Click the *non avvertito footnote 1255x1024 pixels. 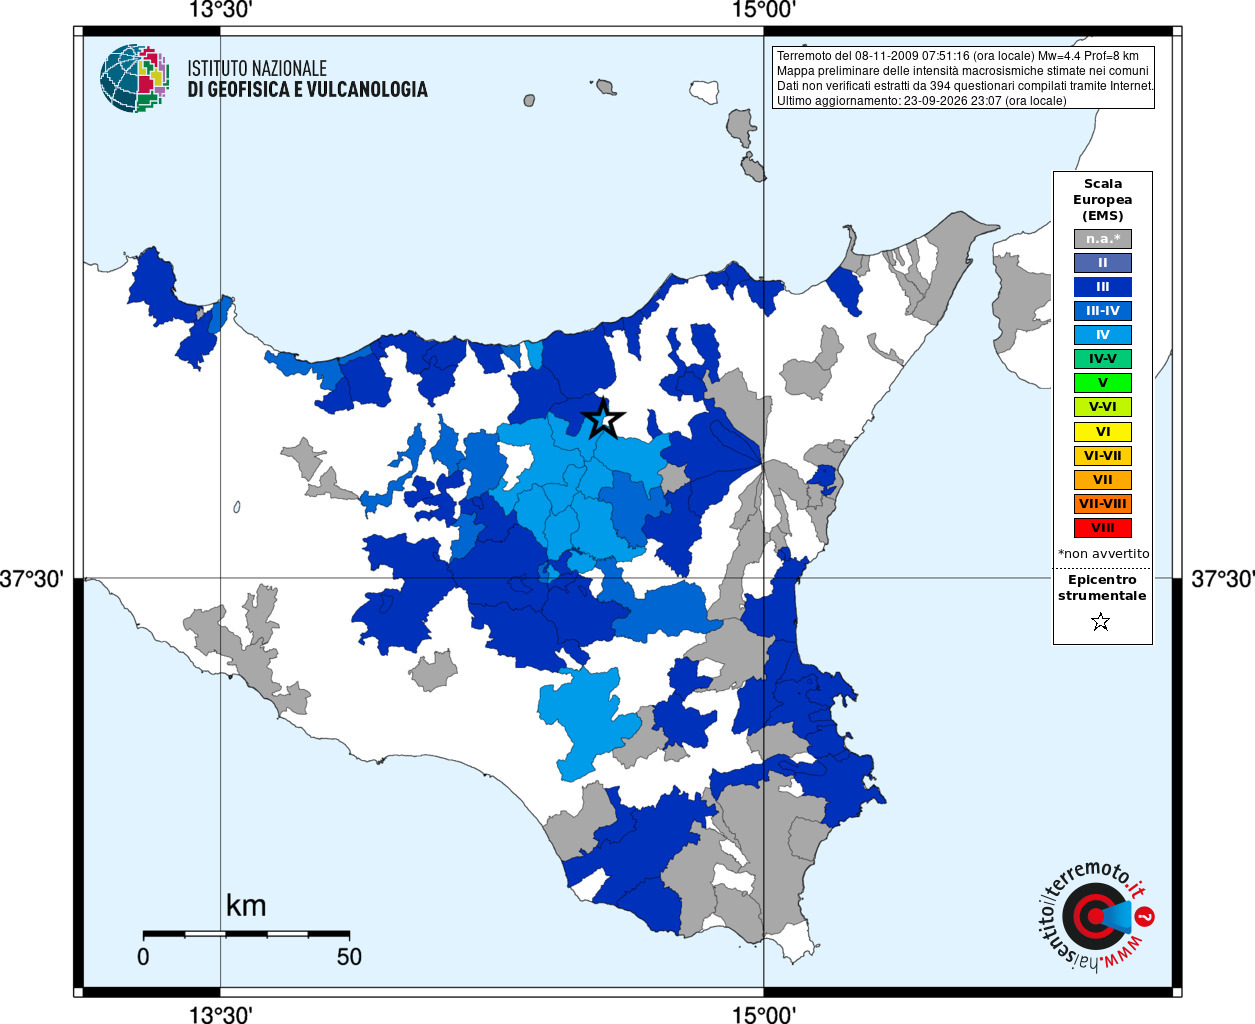pyautogui.click(x=1104, y=554)
